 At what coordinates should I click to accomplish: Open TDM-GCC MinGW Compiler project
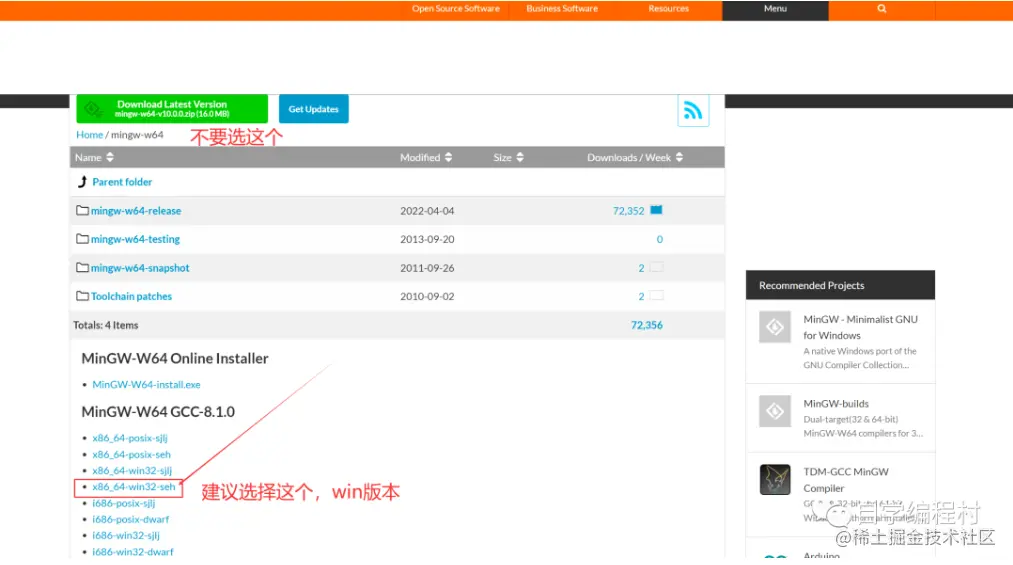(x=846, y=479)
